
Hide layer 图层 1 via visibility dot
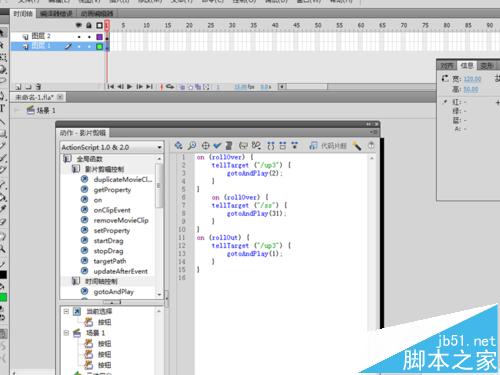tap(79, 47)
